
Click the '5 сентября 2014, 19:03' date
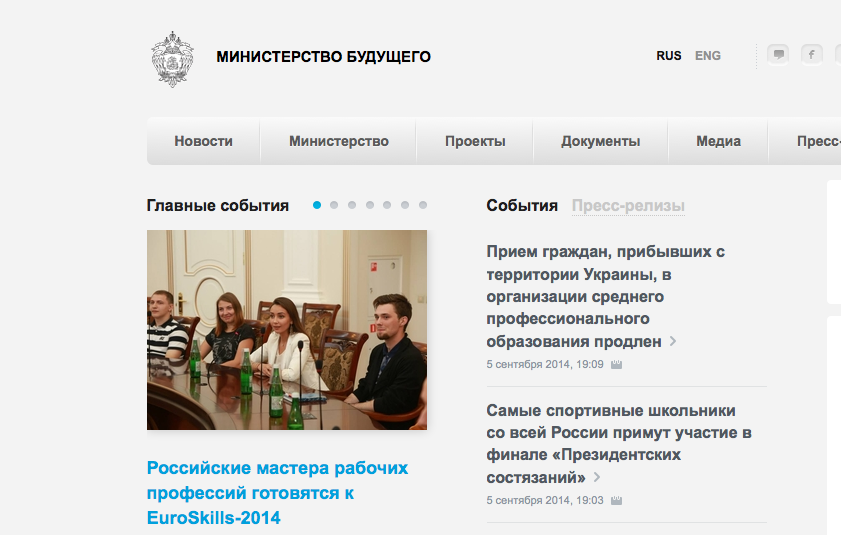pyautogui.click(x=544, y=500)
